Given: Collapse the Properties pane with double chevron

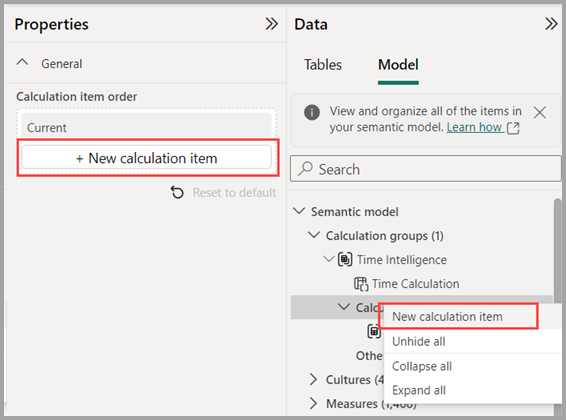Looking at the screenshot, I should pyautogui.click(x=271, y=24).
